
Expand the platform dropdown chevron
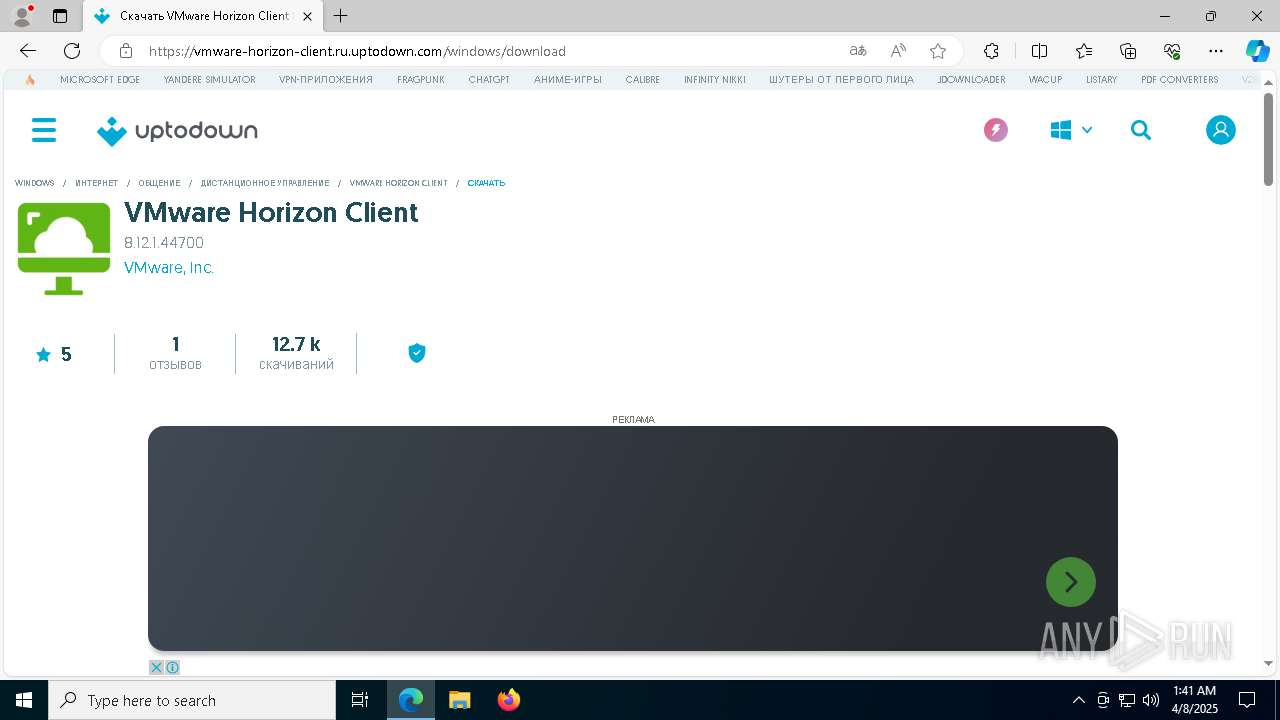point(1087,130)
